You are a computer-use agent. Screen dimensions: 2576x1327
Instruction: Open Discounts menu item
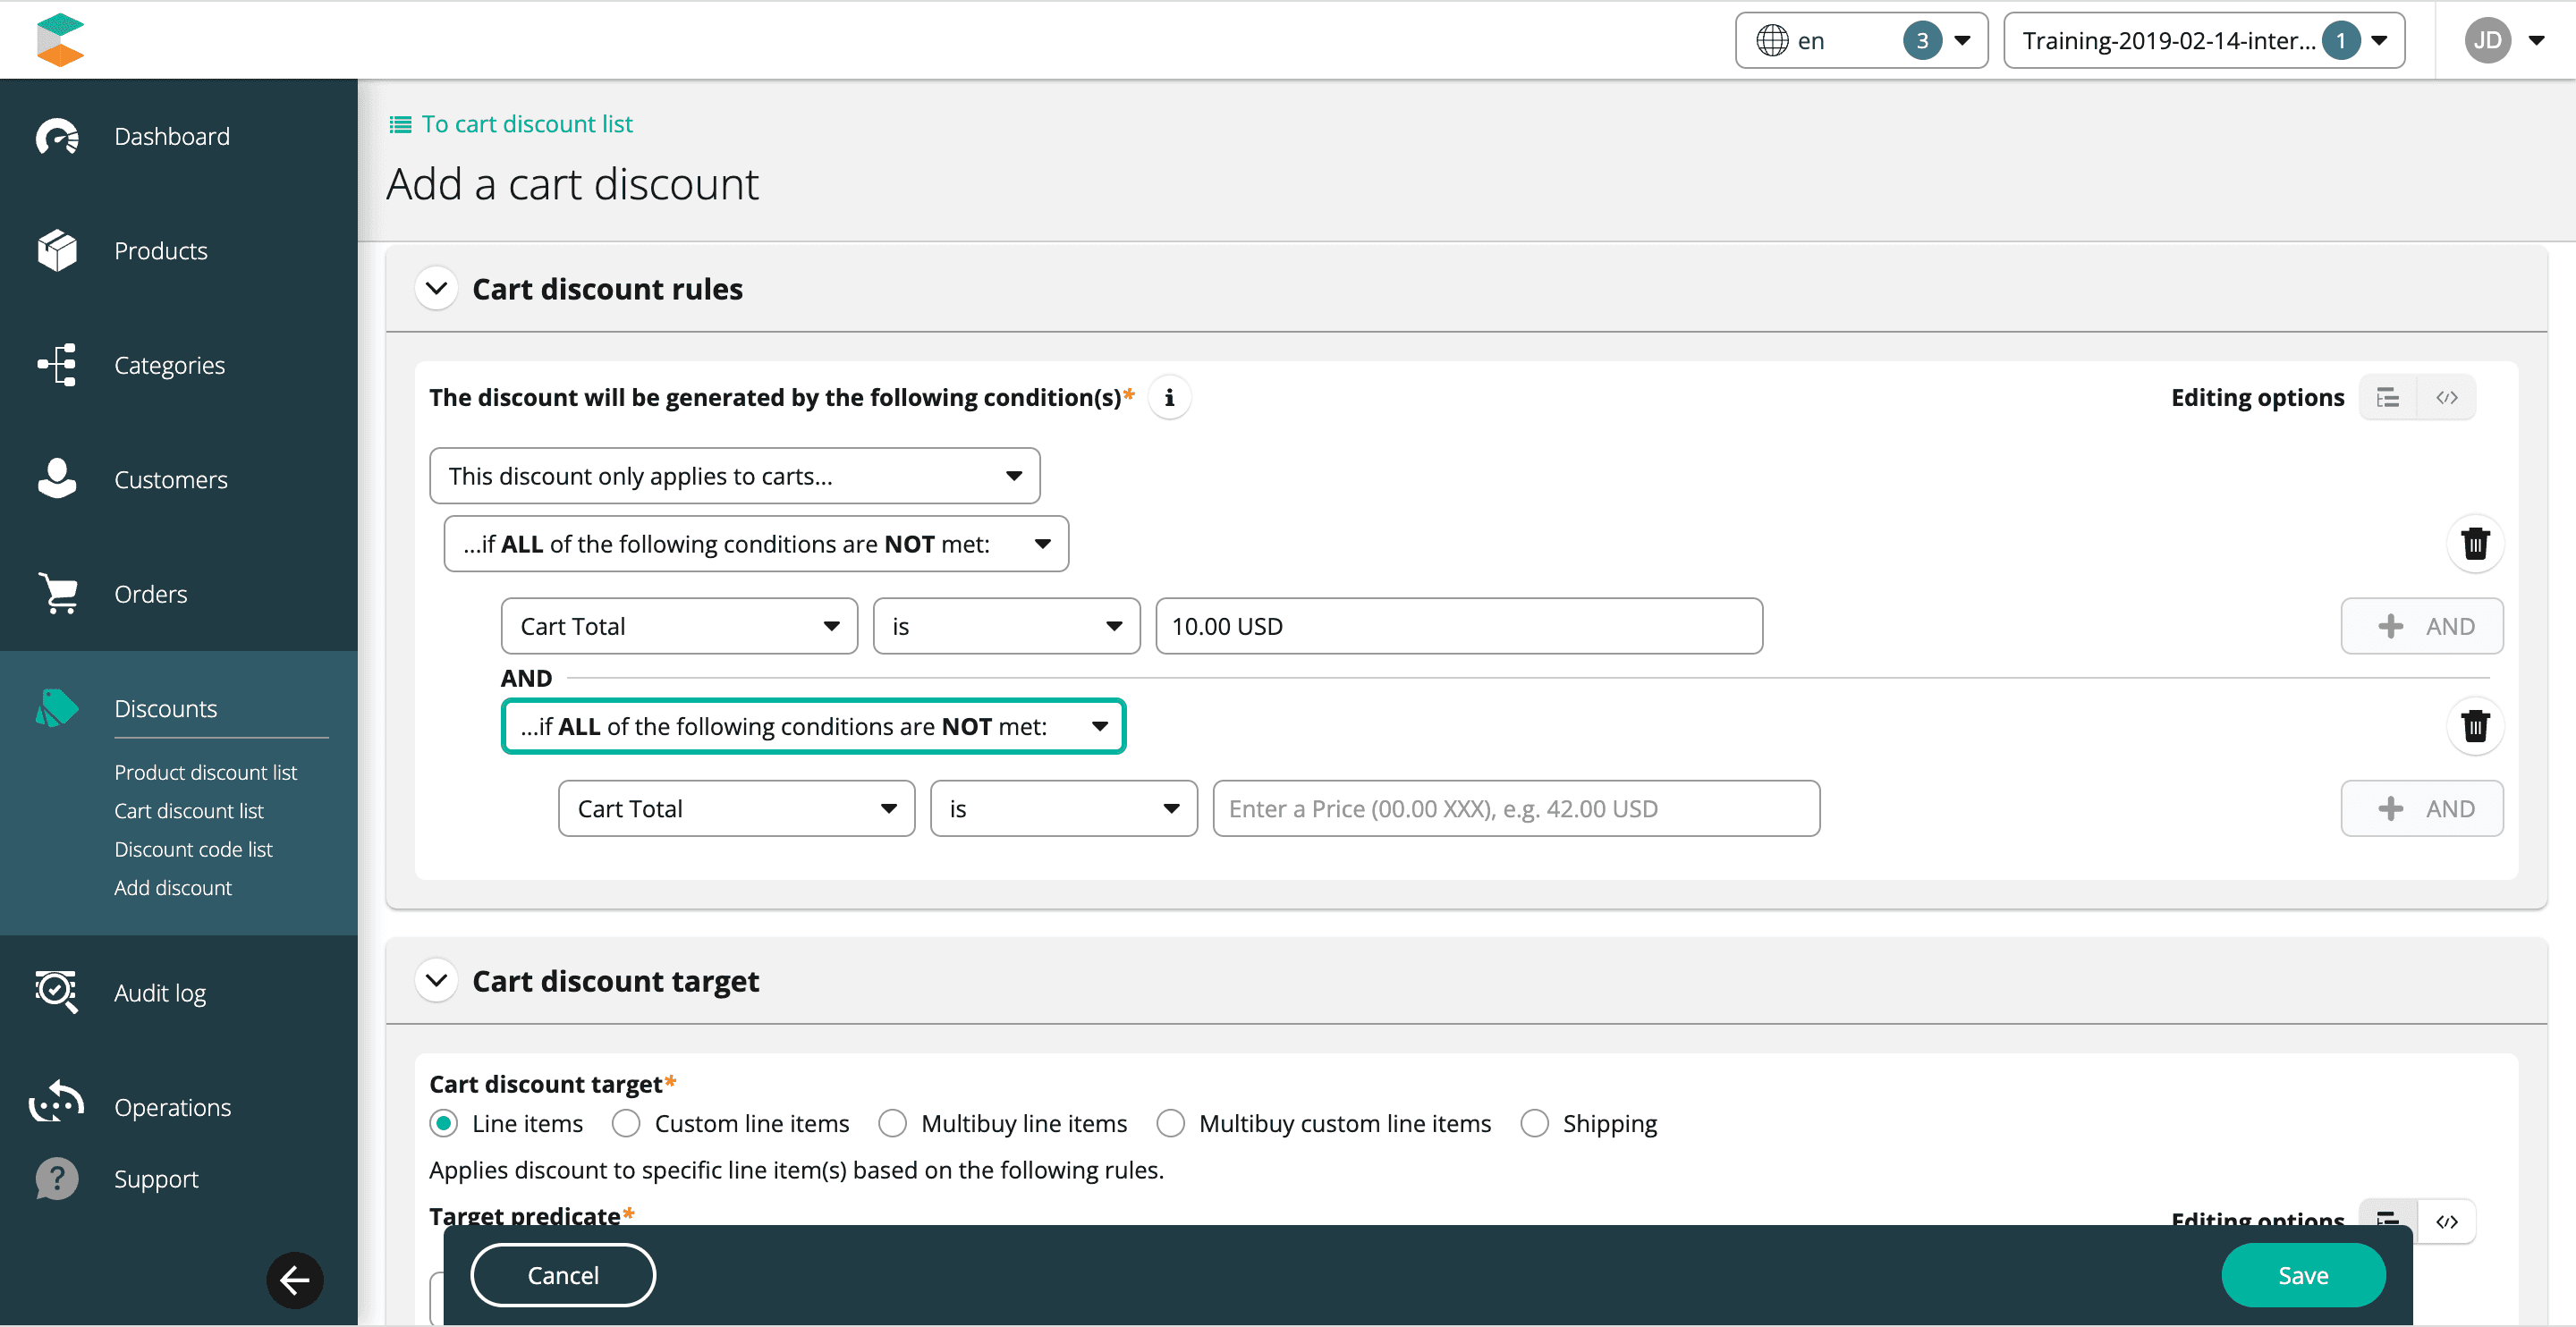[165, 707]
